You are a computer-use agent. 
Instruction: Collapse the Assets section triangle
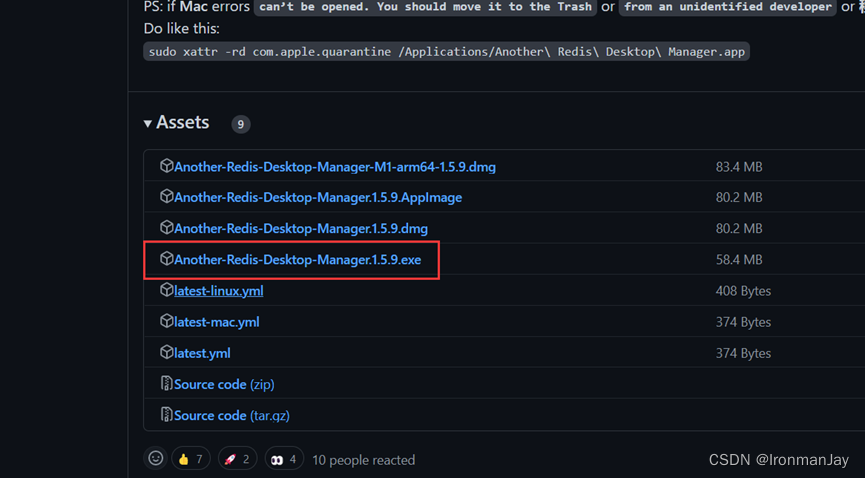click(x=148, y=124)
